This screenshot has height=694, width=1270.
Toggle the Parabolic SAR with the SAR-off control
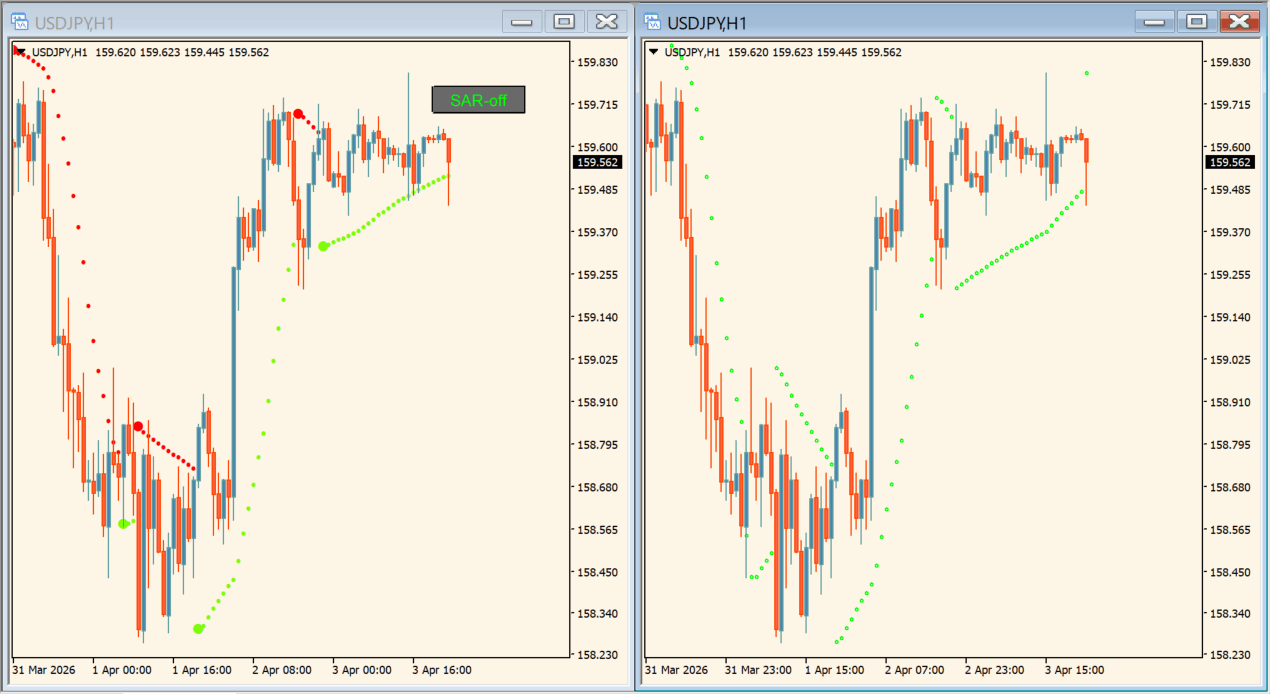tap(477, 99)
